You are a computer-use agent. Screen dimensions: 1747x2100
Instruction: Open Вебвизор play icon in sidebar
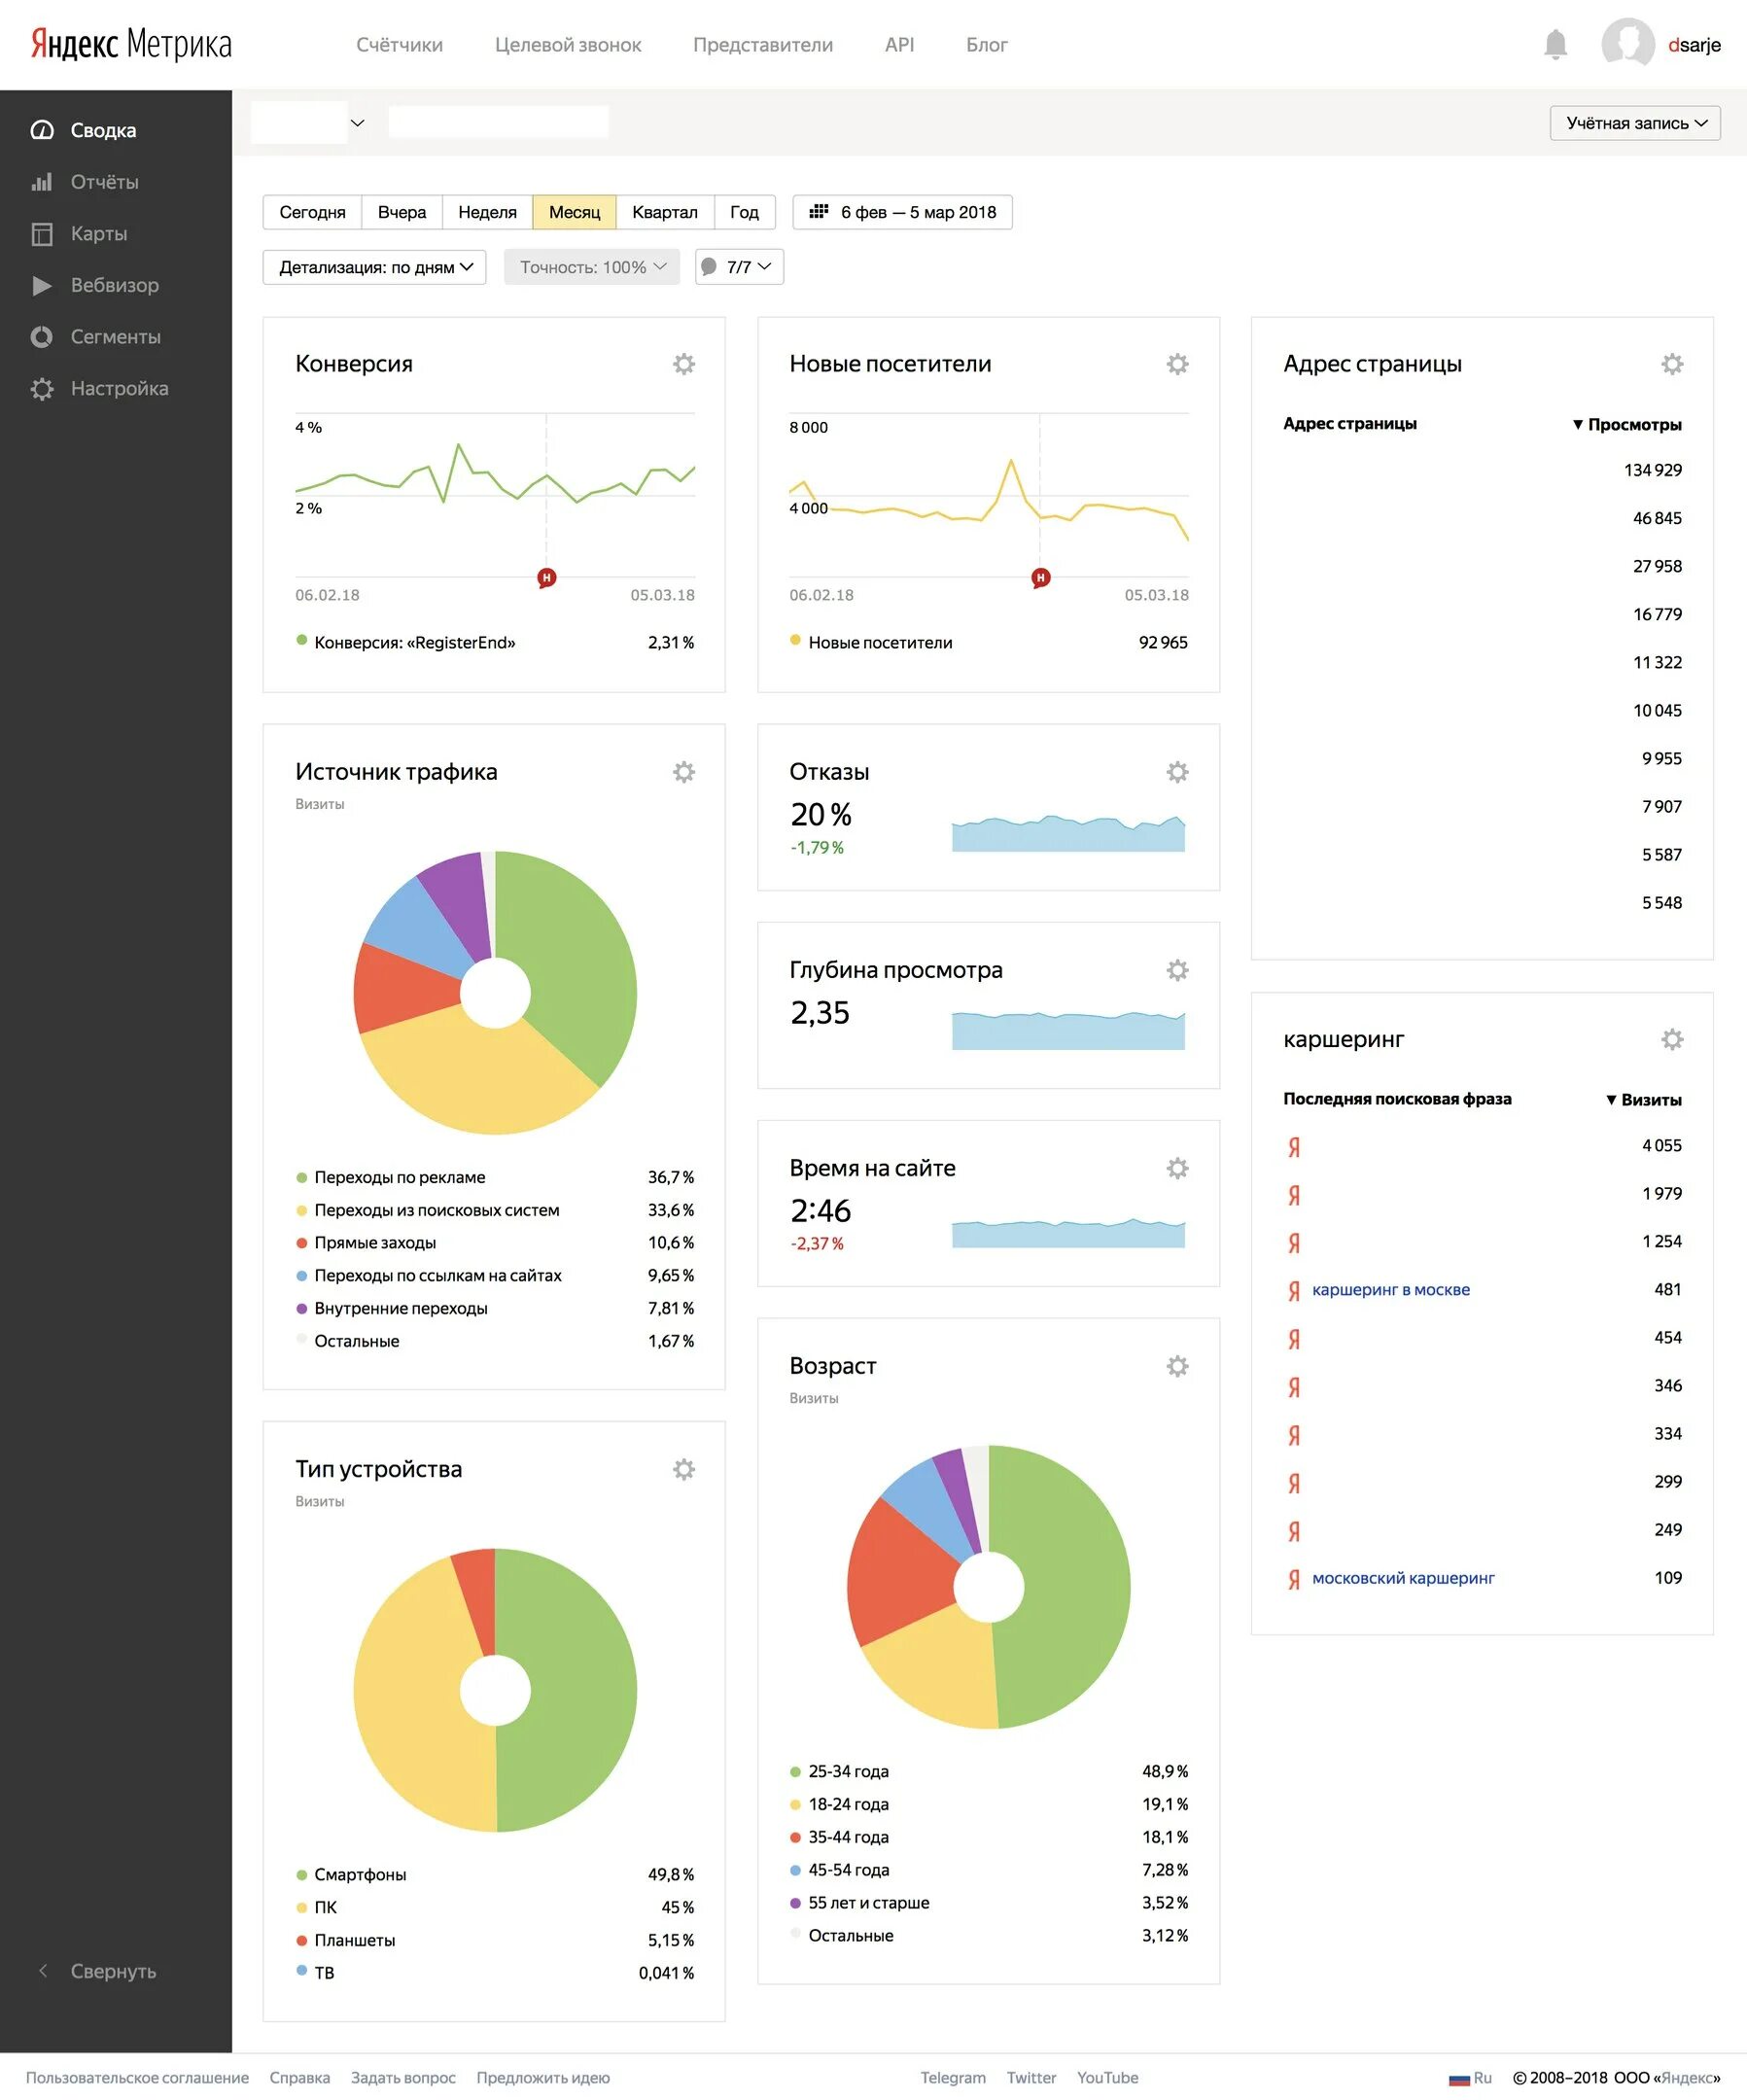(42, 286)
